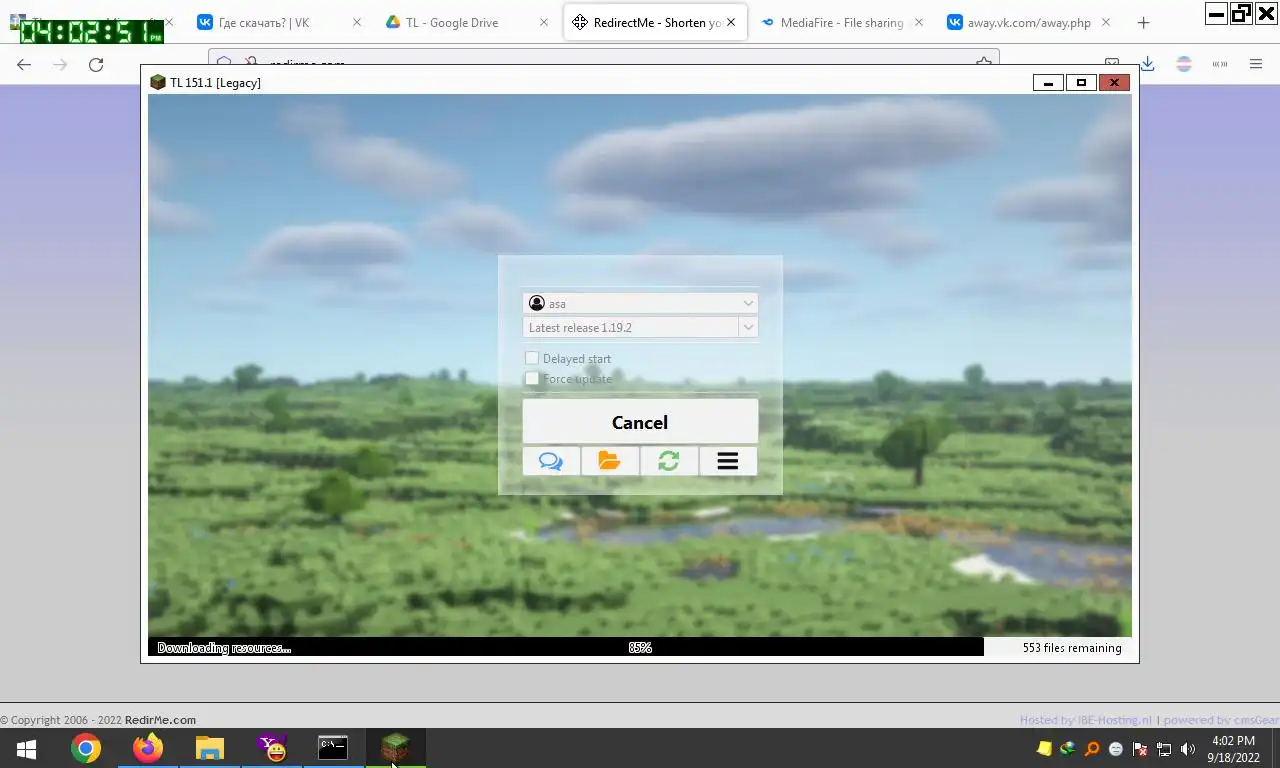Click the Minecraft grass block taskbar icon
Screen dimensions: 1280x768
(395, 748)
